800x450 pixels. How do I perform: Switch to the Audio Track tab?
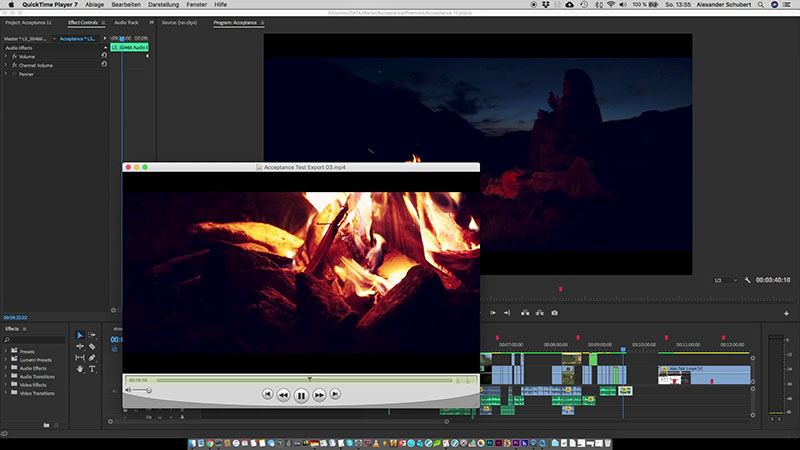pos(127,21)
